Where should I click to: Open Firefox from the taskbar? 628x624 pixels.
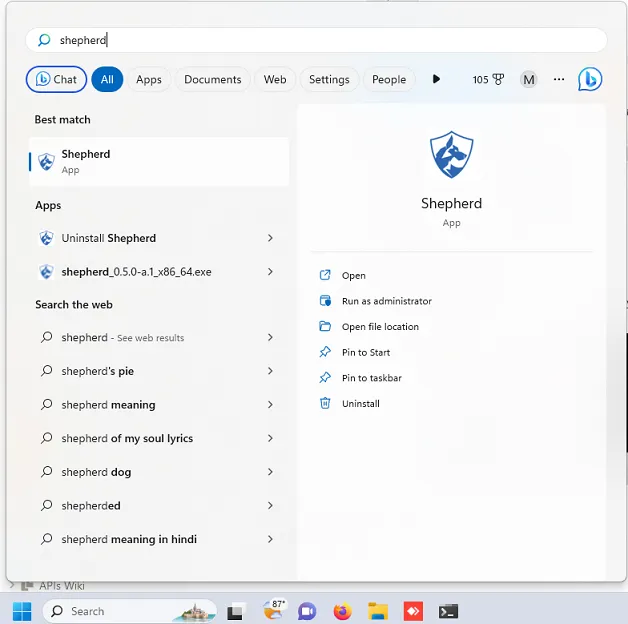(342, 612)
